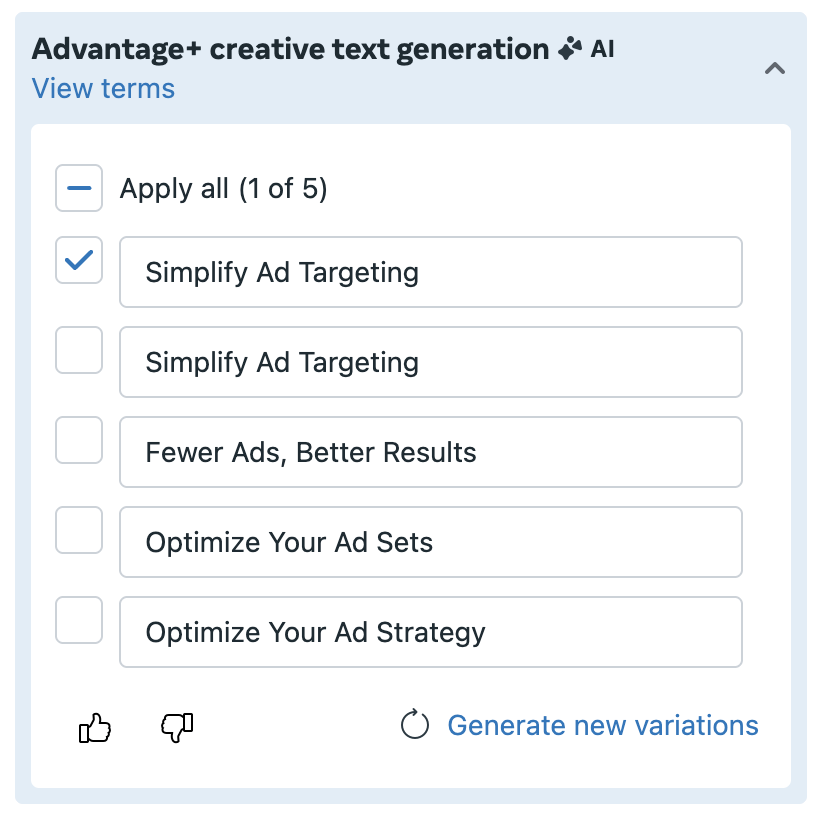Click the Advantage+ creative text generation heading
822x818 pixels.
point(290,50)
